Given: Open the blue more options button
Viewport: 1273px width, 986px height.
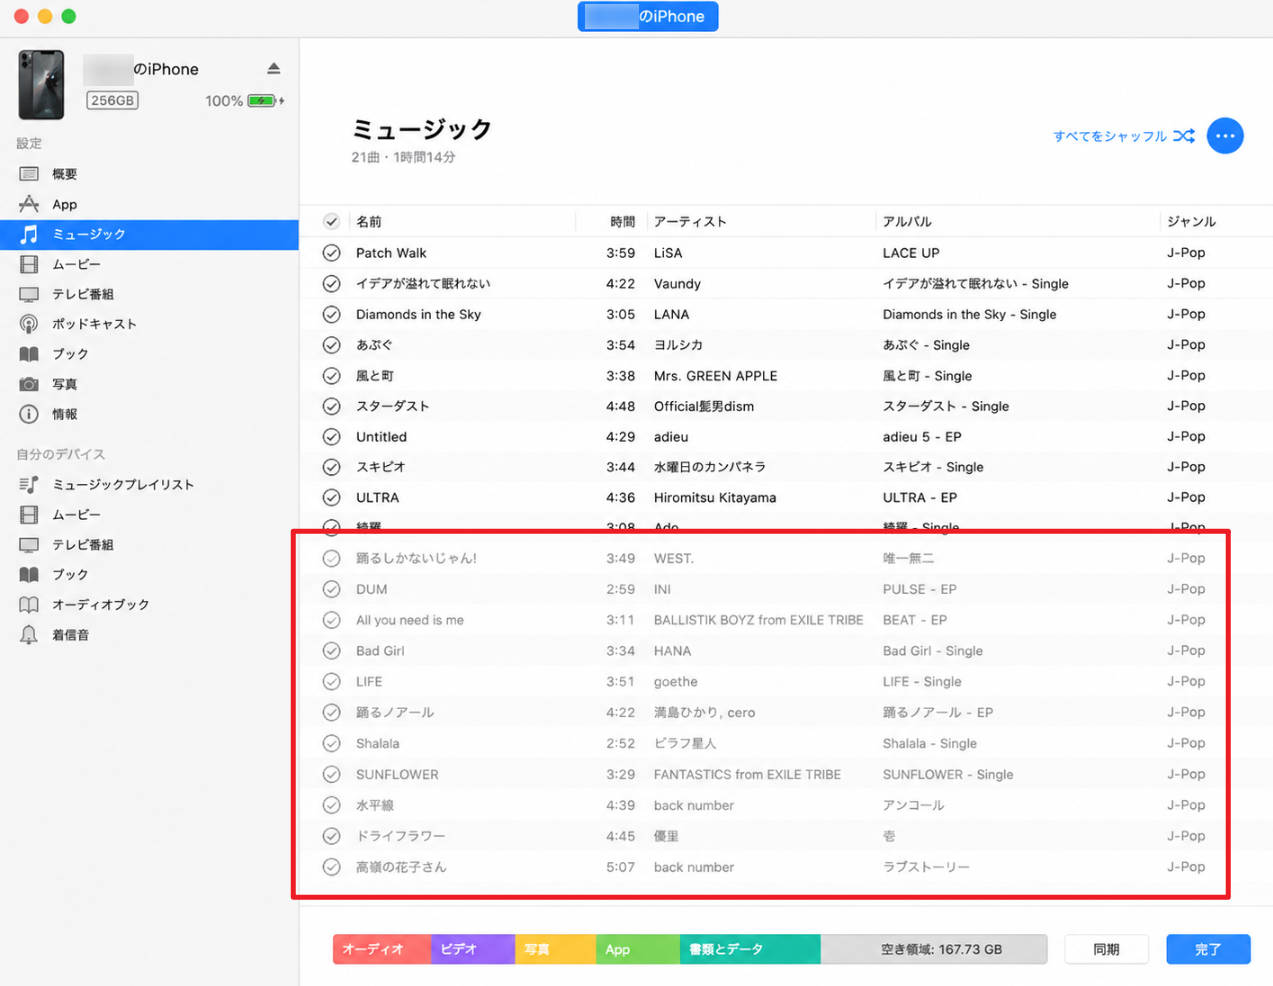Looking at the screenshot, I should point(1225,136).
